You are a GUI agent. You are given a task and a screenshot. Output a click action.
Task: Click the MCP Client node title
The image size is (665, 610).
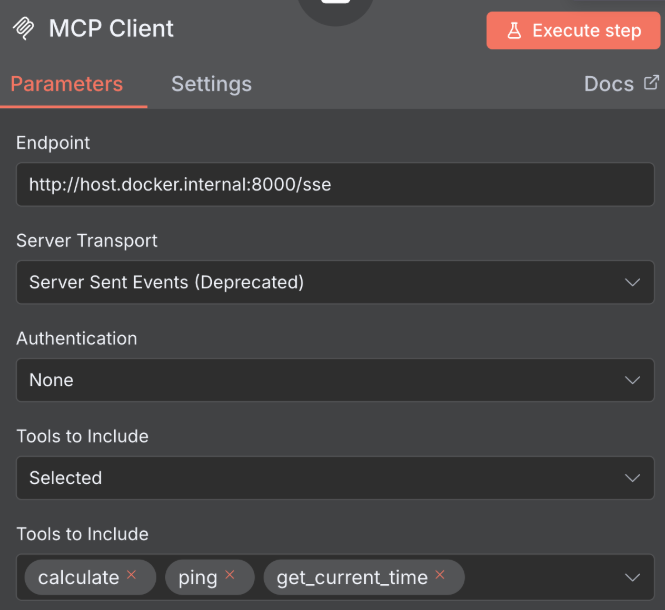[x=111, y=29]
